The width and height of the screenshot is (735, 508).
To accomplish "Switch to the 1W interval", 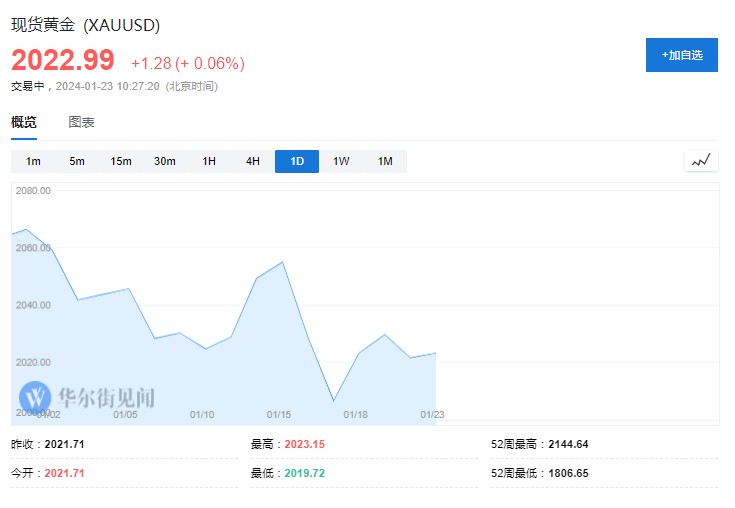I will [341, 161].
